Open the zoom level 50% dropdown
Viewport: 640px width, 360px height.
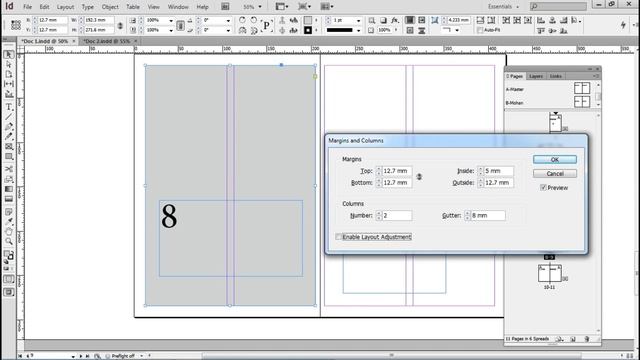[x=260, y=7]
